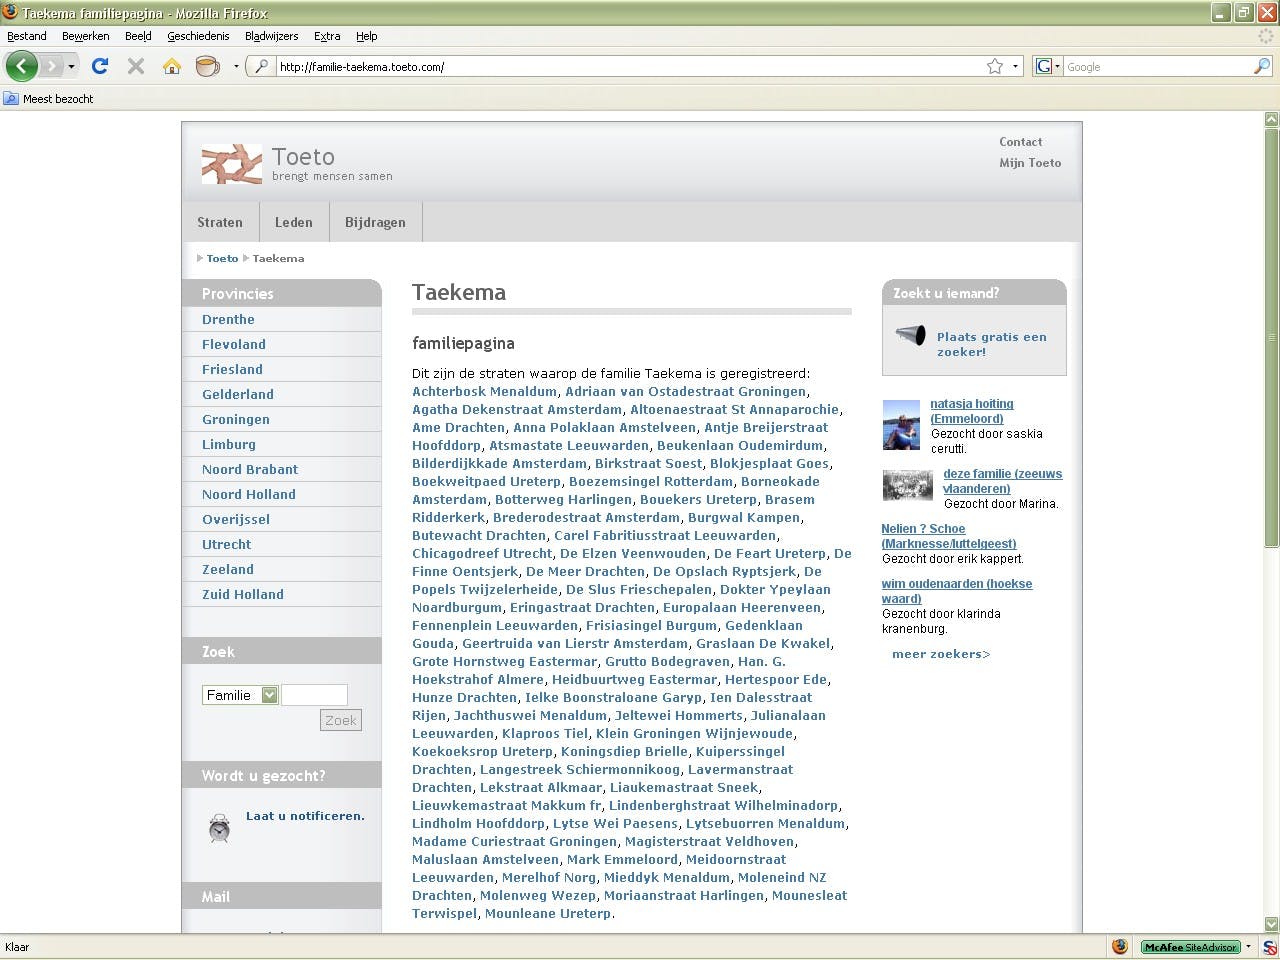Switch to the Leden tab
The width and height of the screenshot is (1280, 960).
pyautogui.click(x=294, y=222)
